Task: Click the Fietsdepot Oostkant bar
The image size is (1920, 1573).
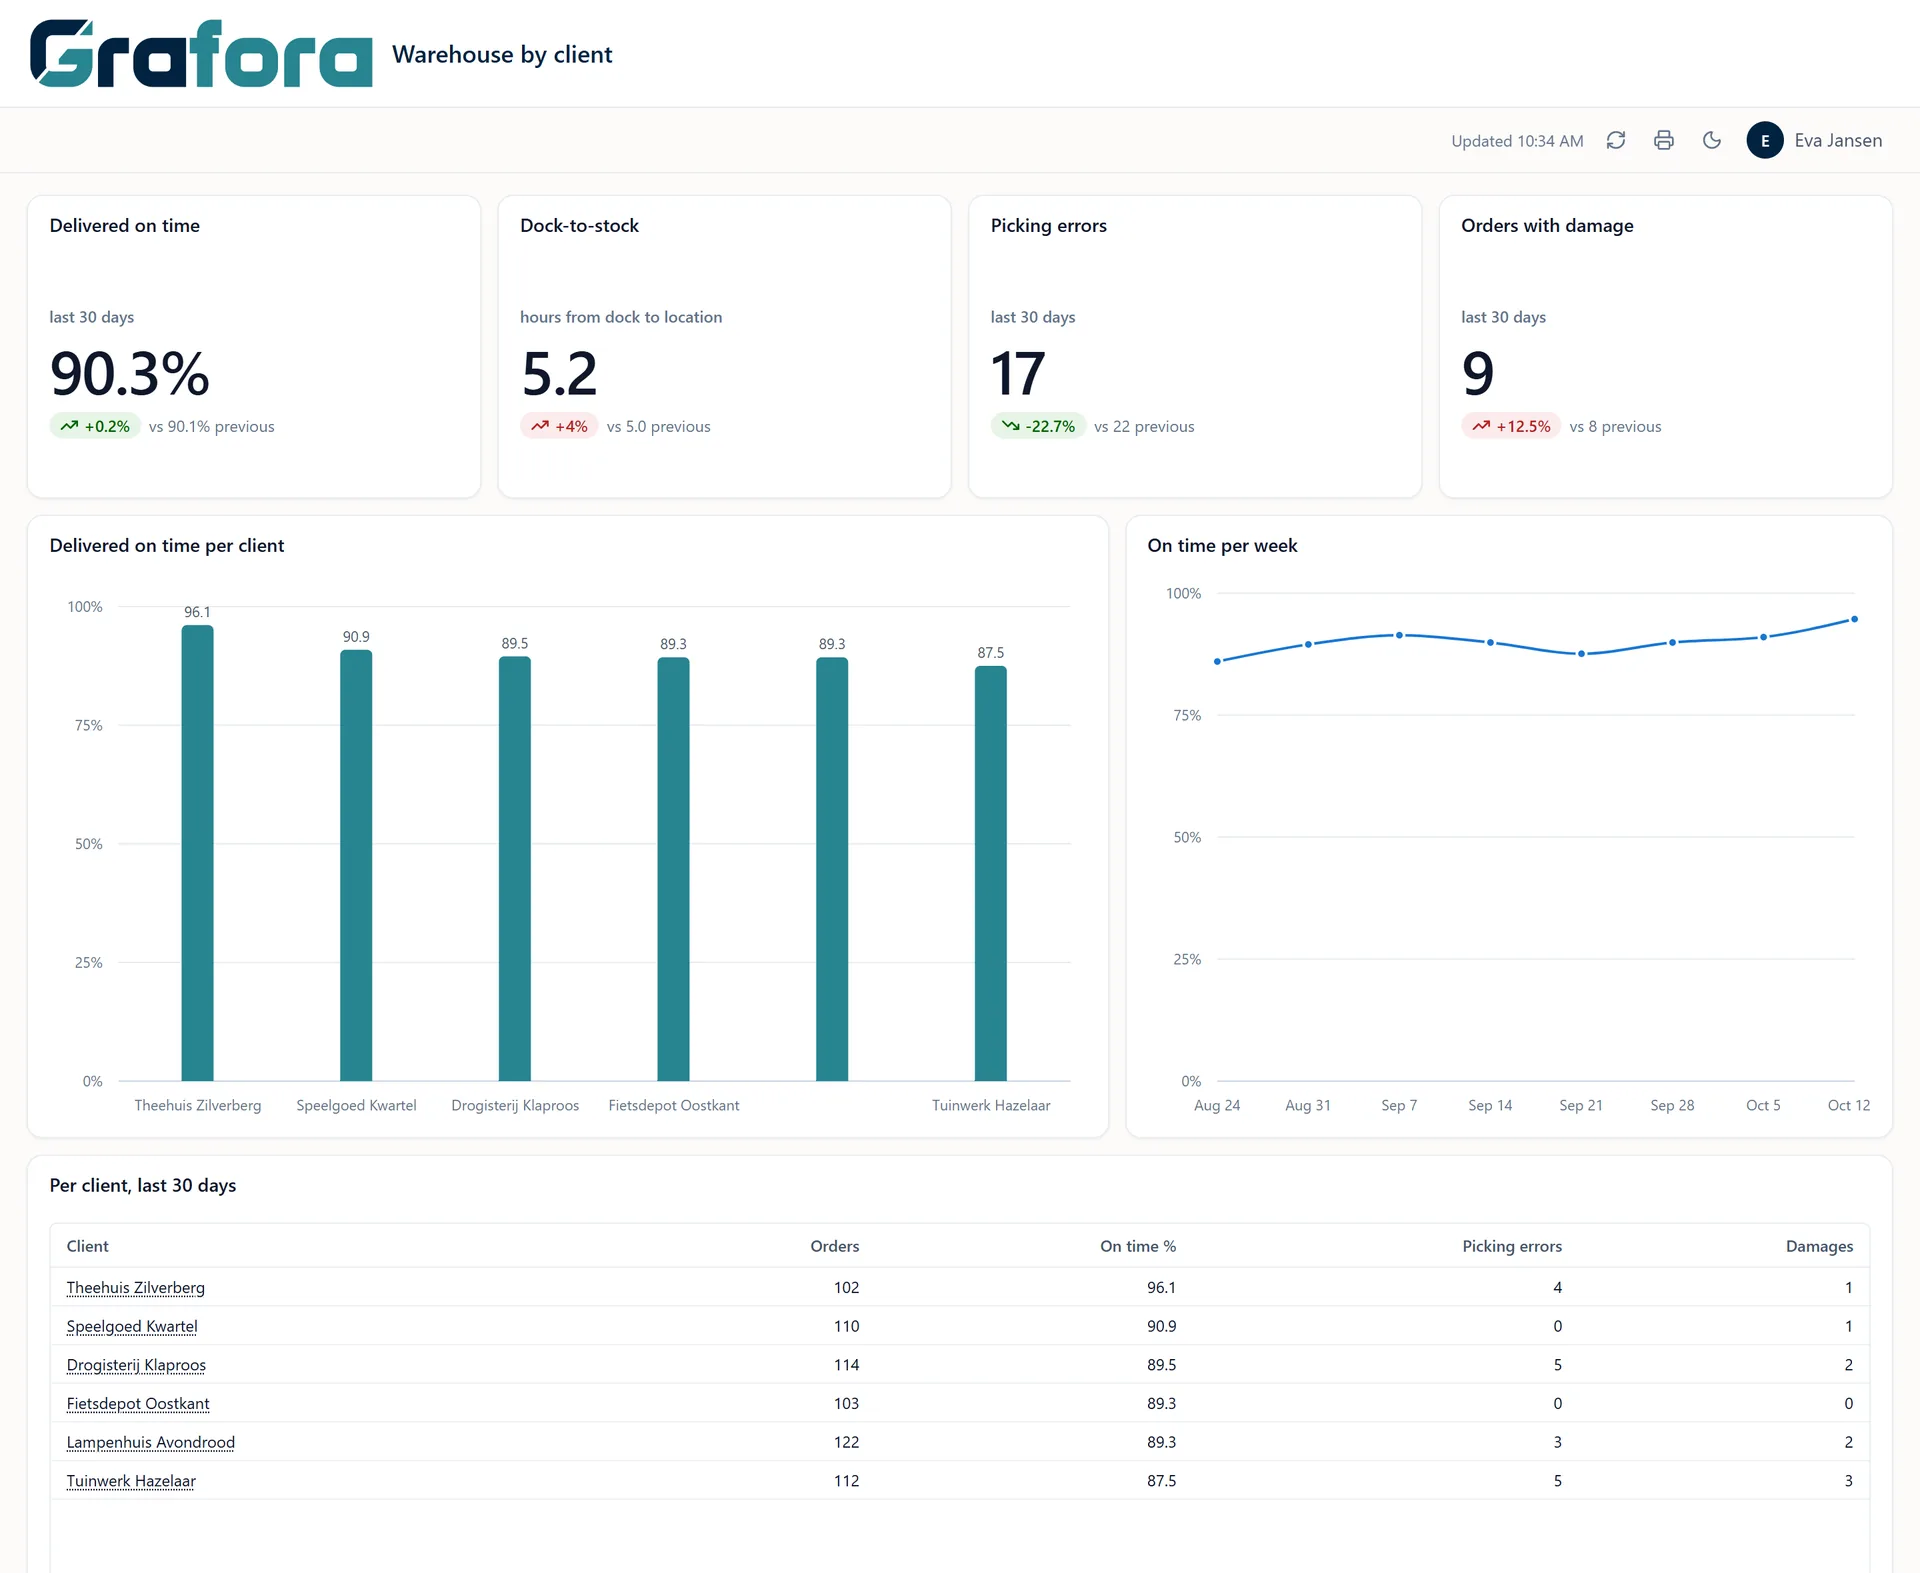Action: click(x=673, y=869)
